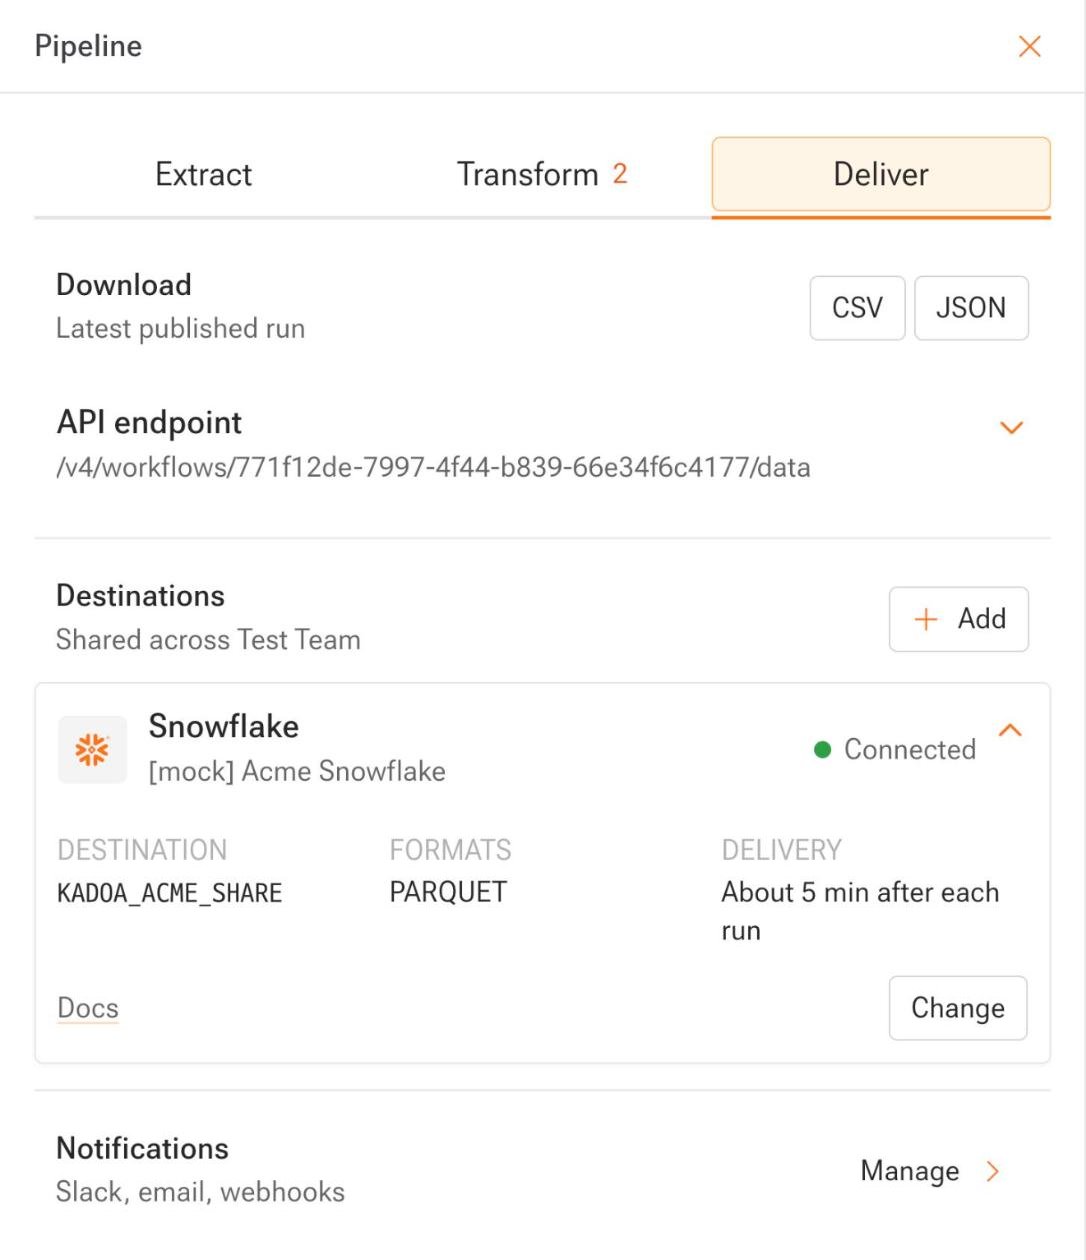This screenshot has height=1260, width=1086.
Task: Select the Deliver tab
Action: 881,175
